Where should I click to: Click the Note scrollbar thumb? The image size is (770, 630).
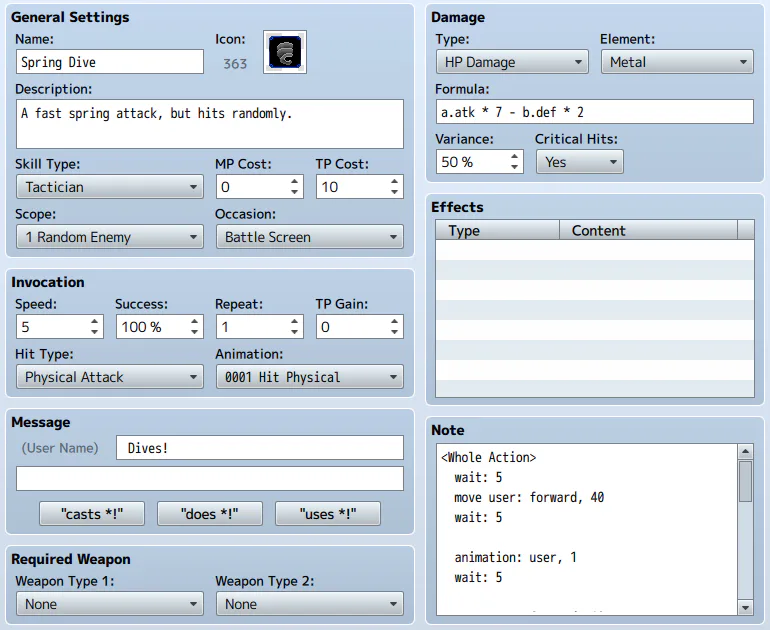[745, 481]
